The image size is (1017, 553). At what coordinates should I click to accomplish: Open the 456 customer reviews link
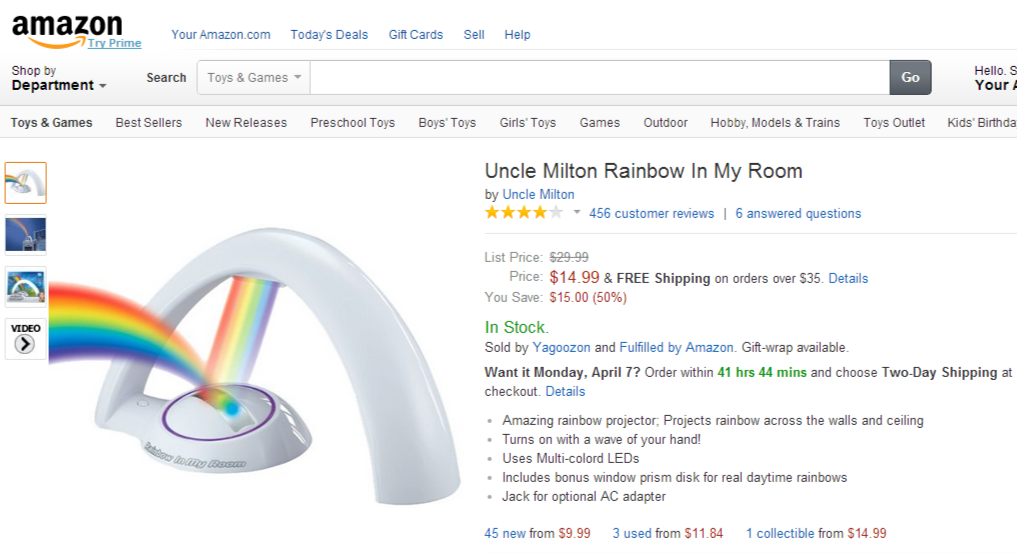click(651, 214)
